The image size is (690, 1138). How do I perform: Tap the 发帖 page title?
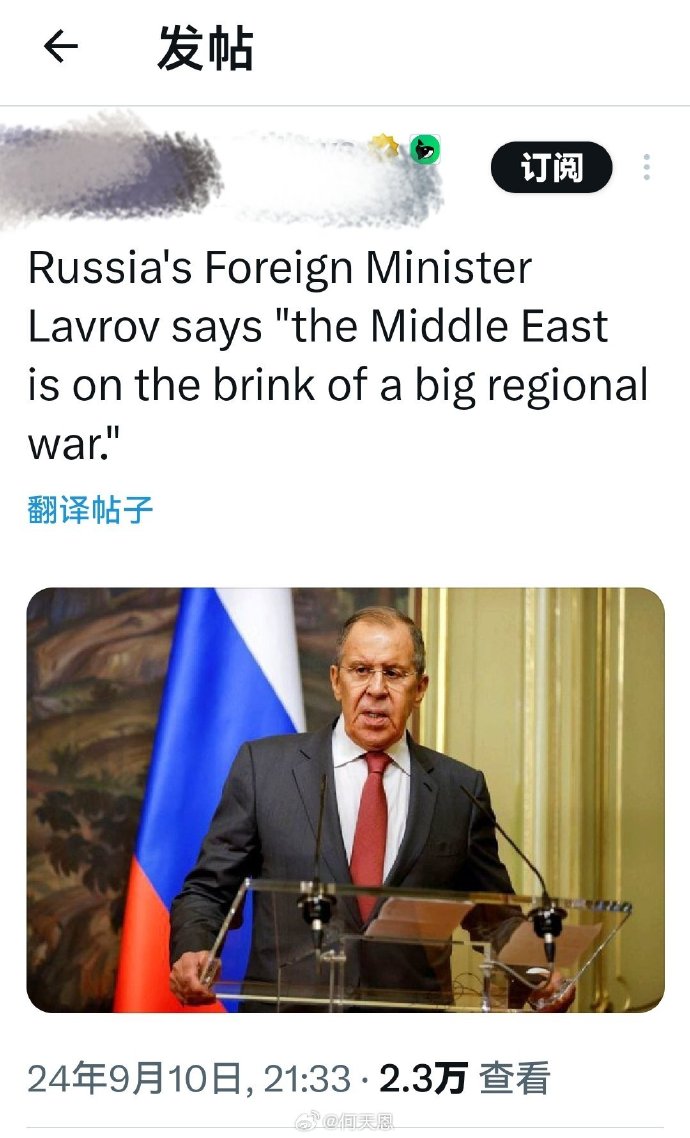pyautogui.click(x=205, y=48)
